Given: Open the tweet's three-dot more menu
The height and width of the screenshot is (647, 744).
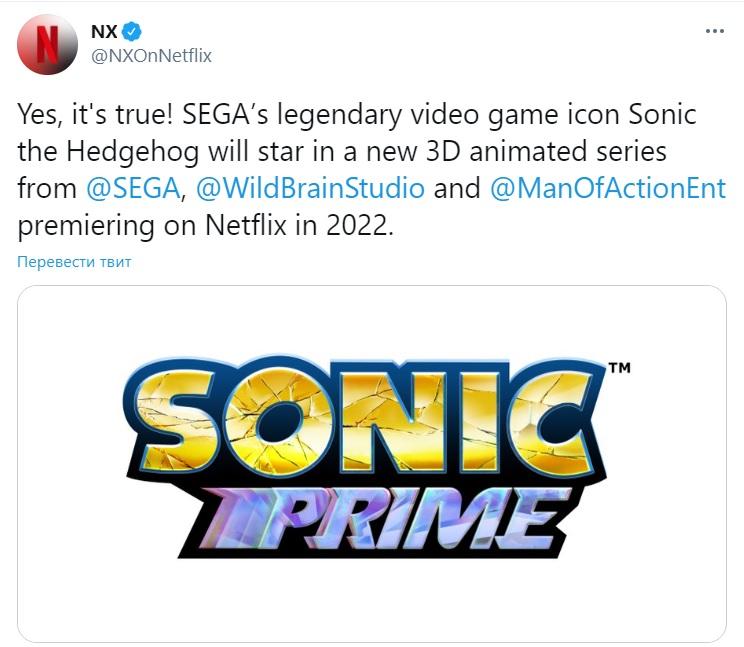Looking at the screenshot, I should (714, 31).
